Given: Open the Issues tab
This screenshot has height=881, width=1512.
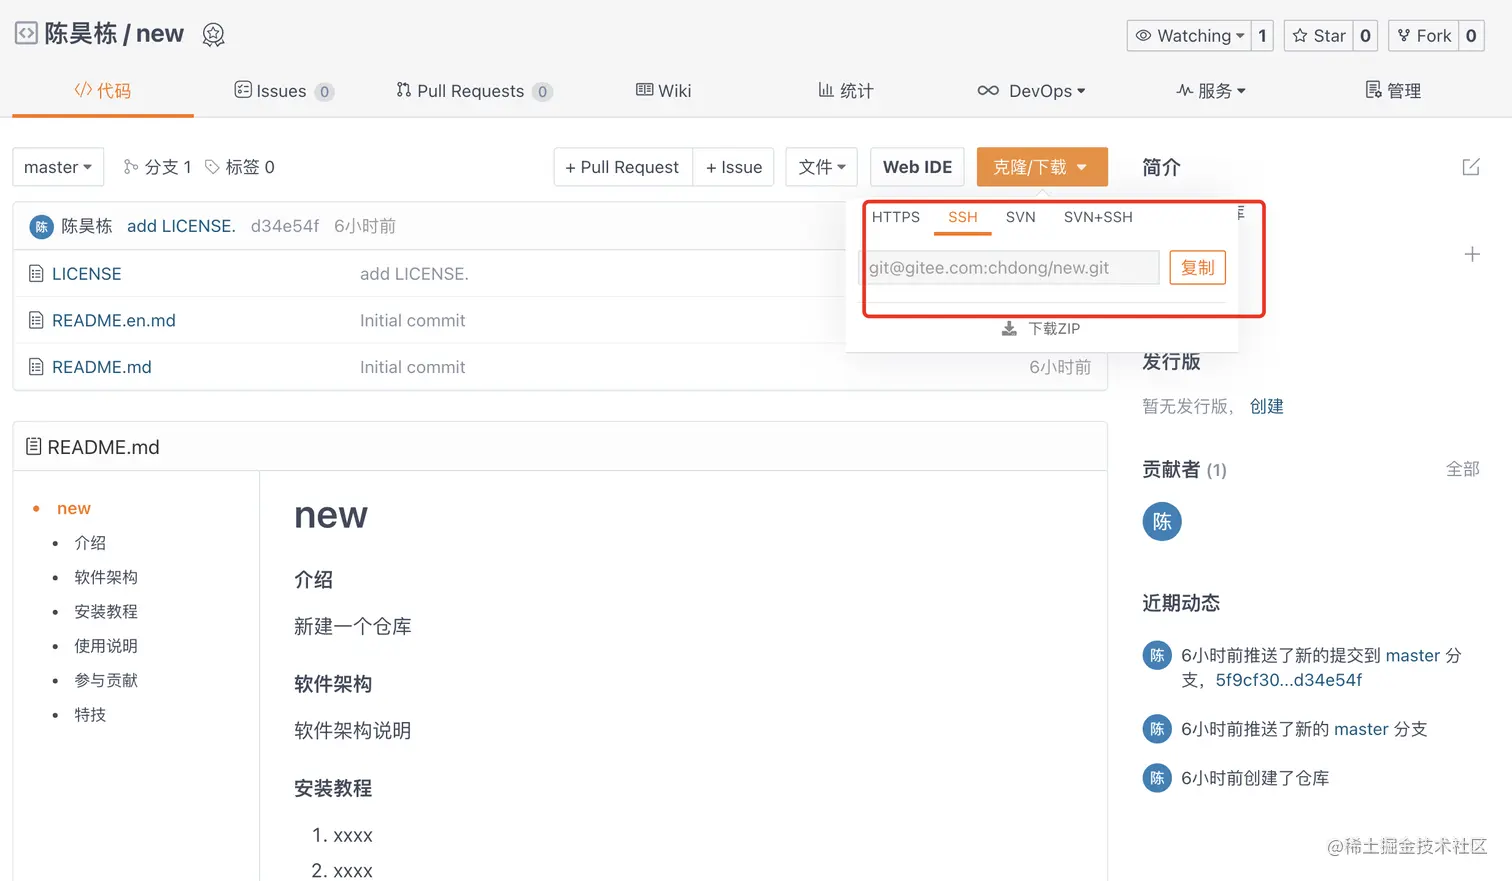Looking at the screenshot, I should click(x=284, y=91).
